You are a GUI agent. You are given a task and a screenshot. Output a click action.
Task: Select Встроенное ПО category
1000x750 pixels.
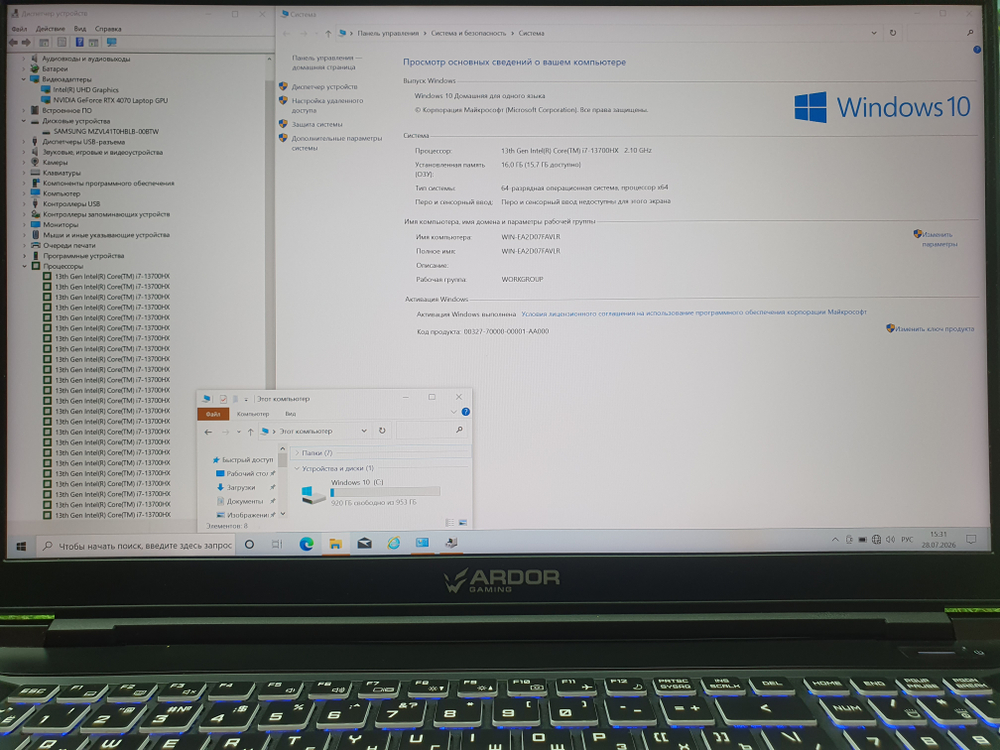(66, 110)
